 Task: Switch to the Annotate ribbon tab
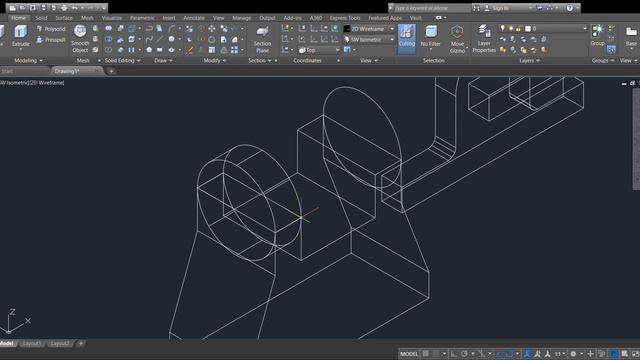194,18
